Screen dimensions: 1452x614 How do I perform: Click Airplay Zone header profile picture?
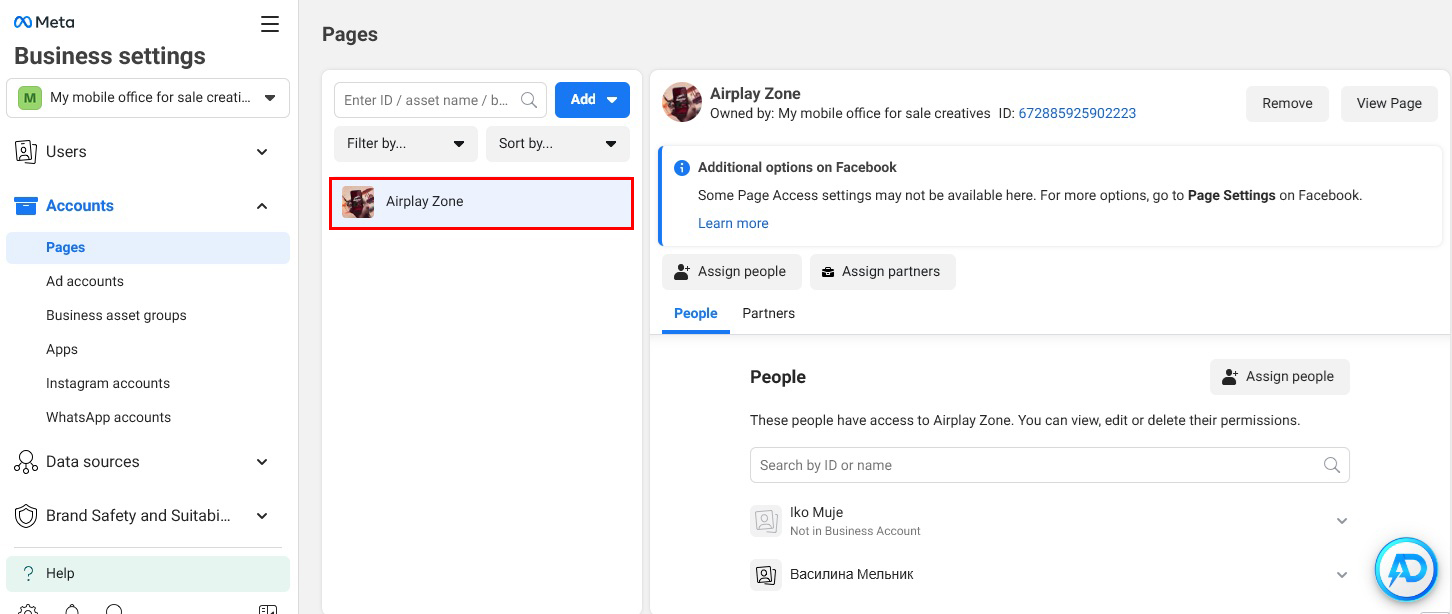[682, 103]
